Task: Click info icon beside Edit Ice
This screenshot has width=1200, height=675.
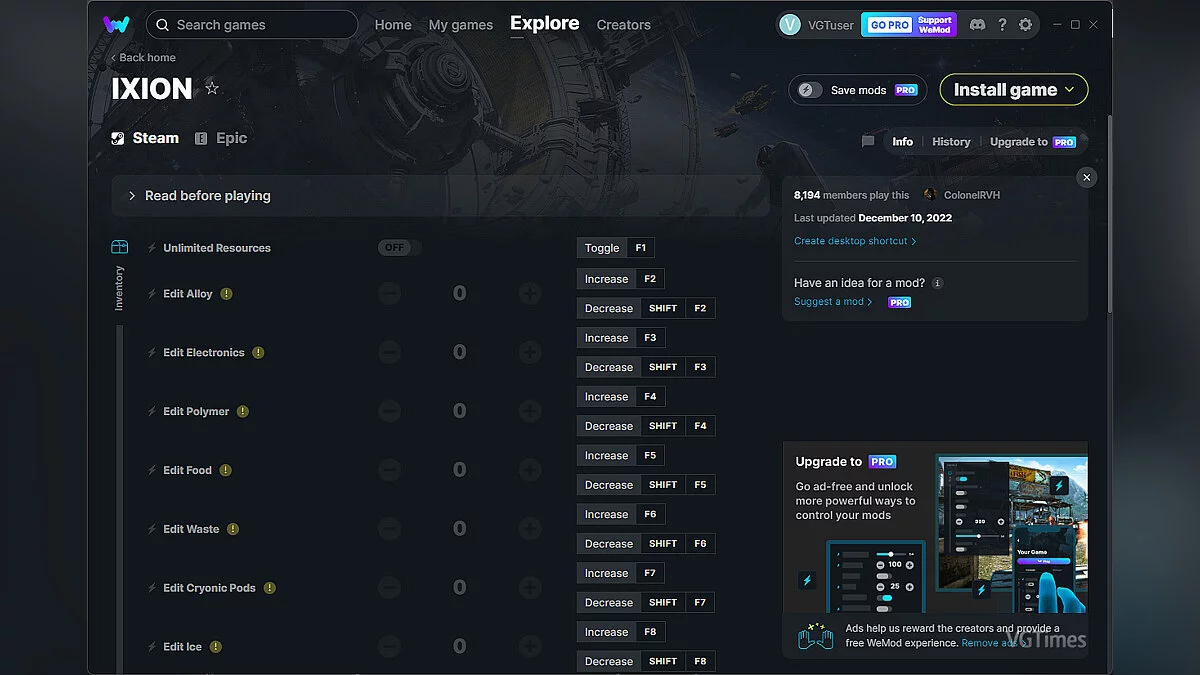Action: 216,647
